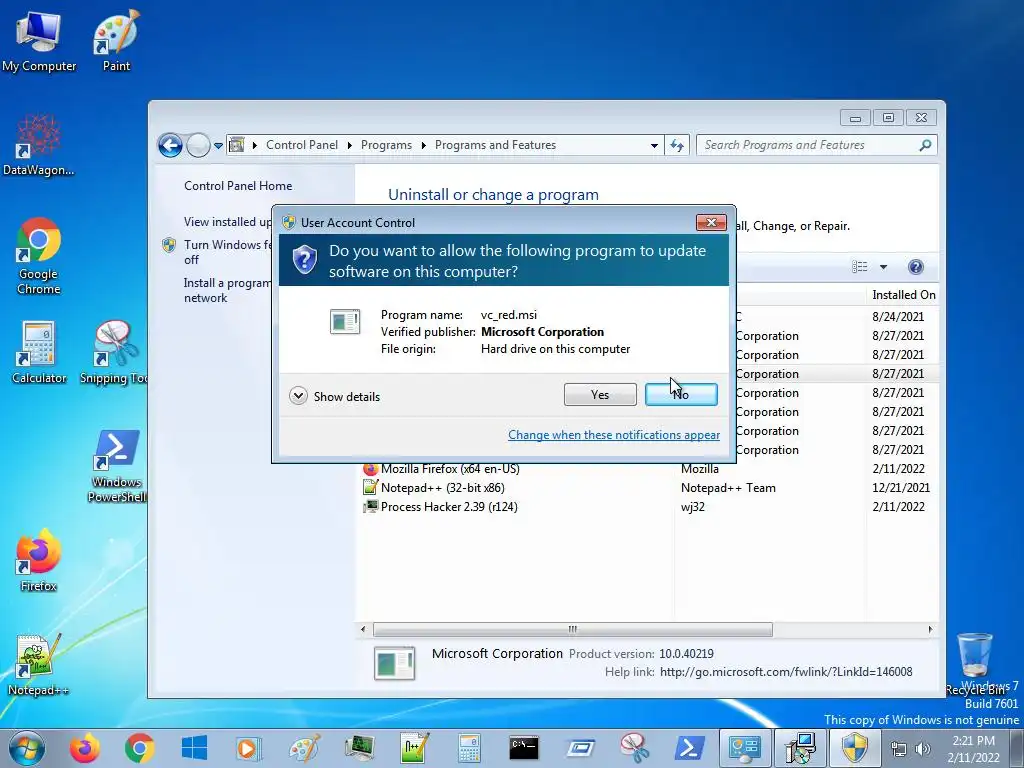Screen dimensions: 1024x768
Task: Open help with the blue question icon
Action: click(x=916, y=266)
